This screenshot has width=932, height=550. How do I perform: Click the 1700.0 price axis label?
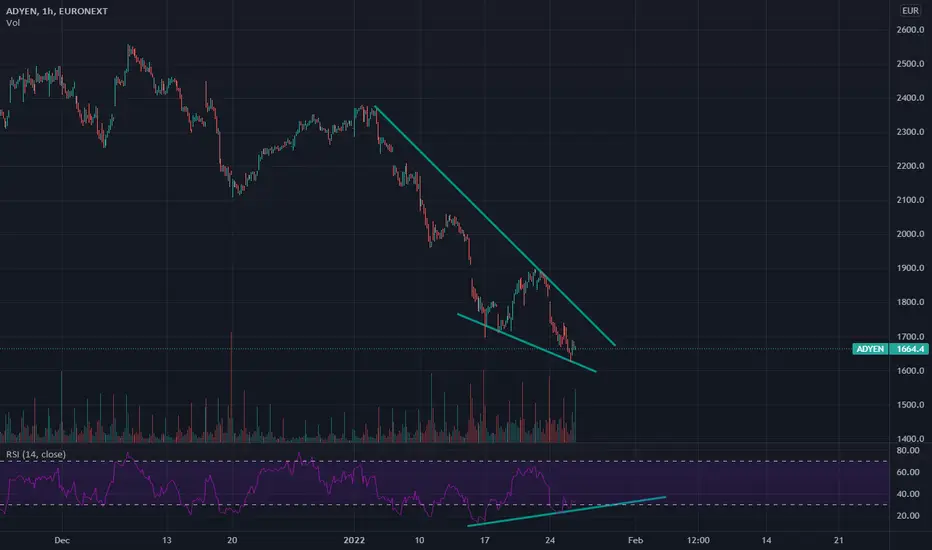tap(910, 337)
